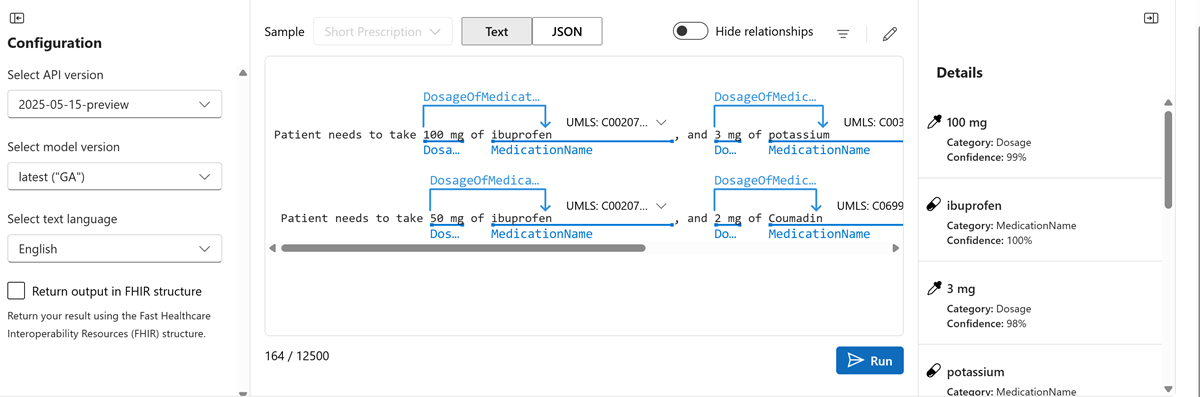Screen dimensions: 1200x397
Task: Select the '100 mg' entity in text
Action: pyautogui.click(x=443, y=134)
